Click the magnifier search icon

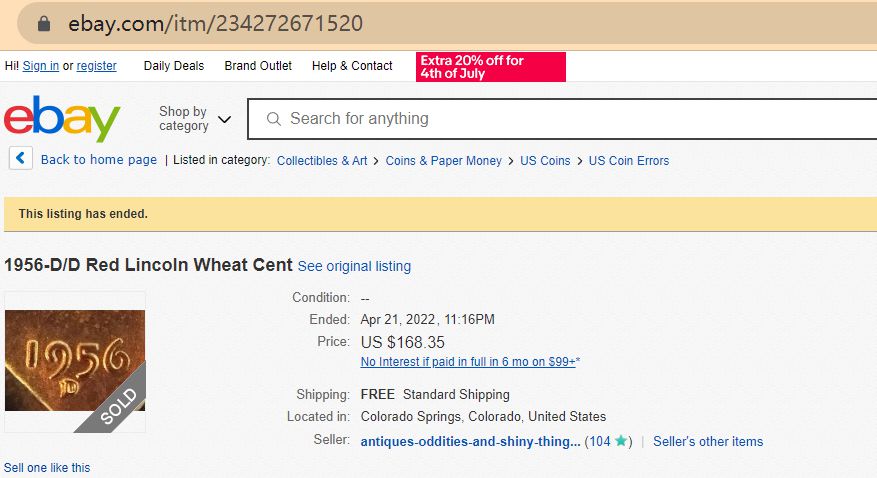point(273,119)
